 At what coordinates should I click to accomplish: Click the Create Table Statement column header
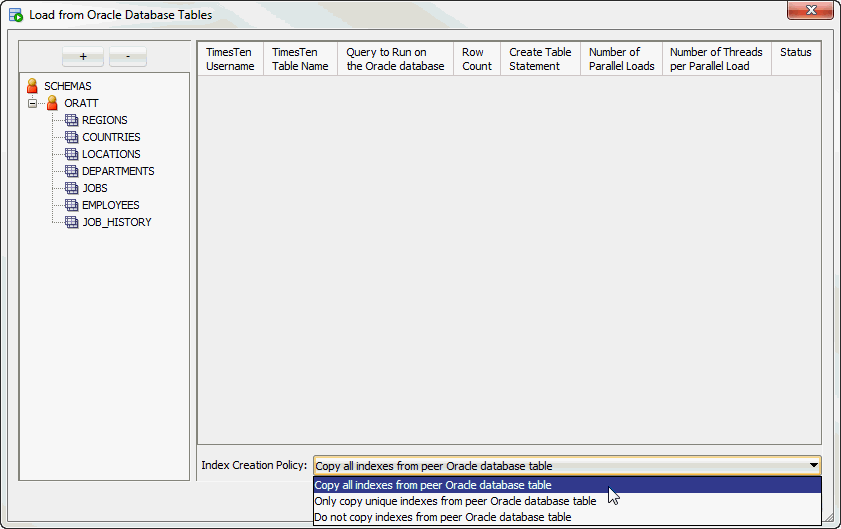pyautogui.click(x=540, y=59)
